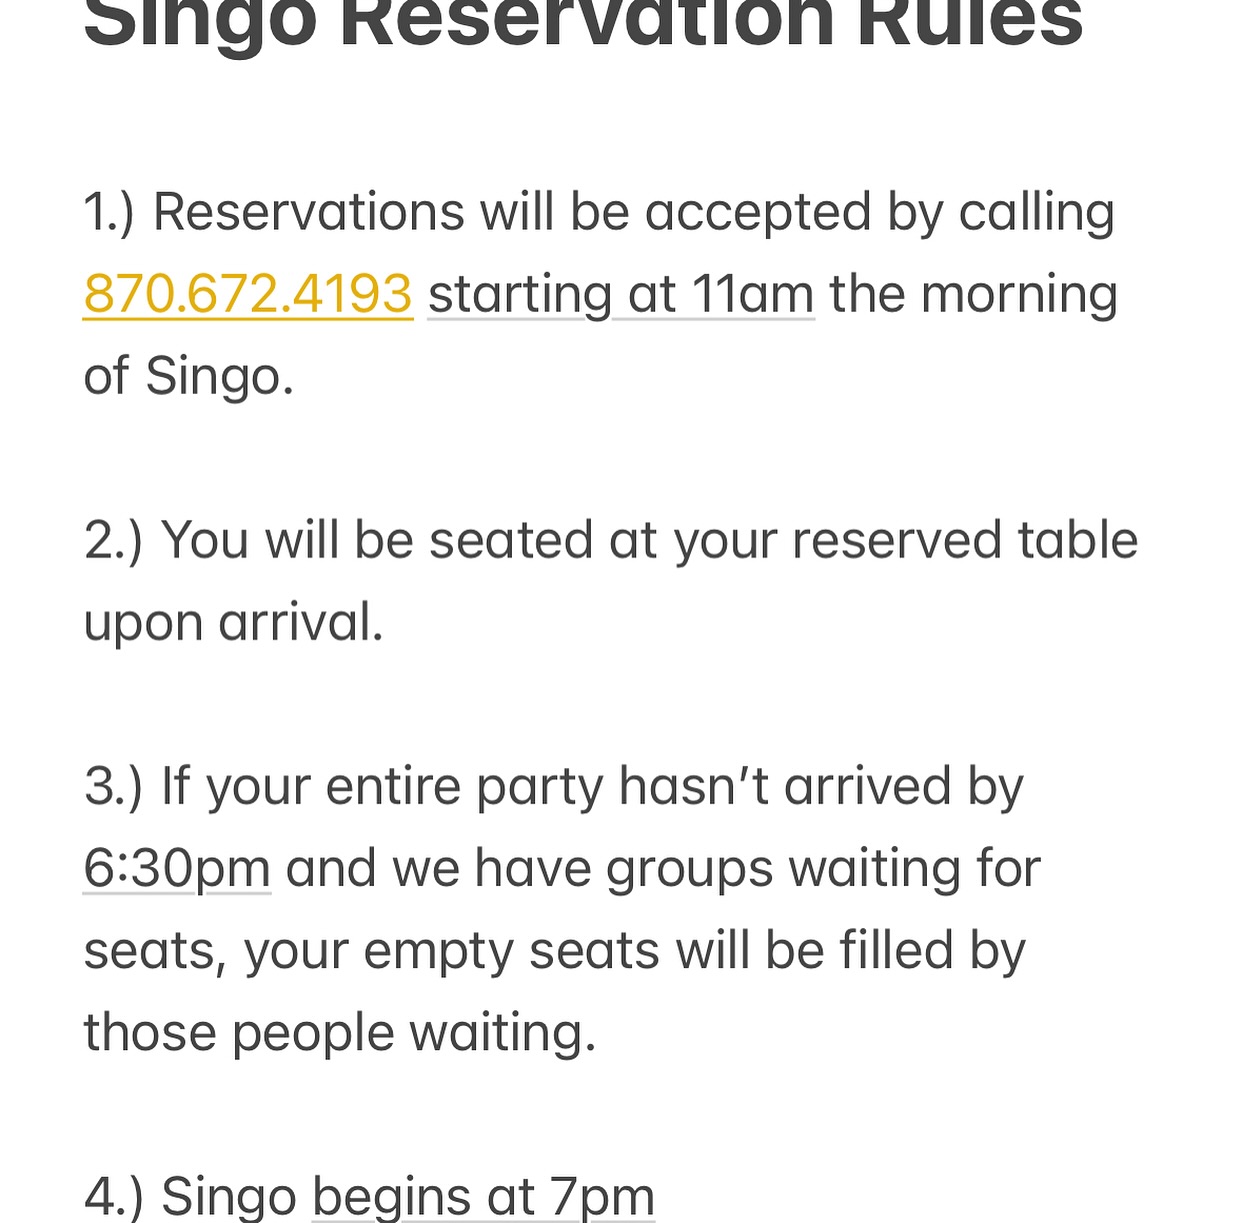This screenshot has height=1223, width=1242.
Task: Click the '2.)' list number
Action: (114, 541)
